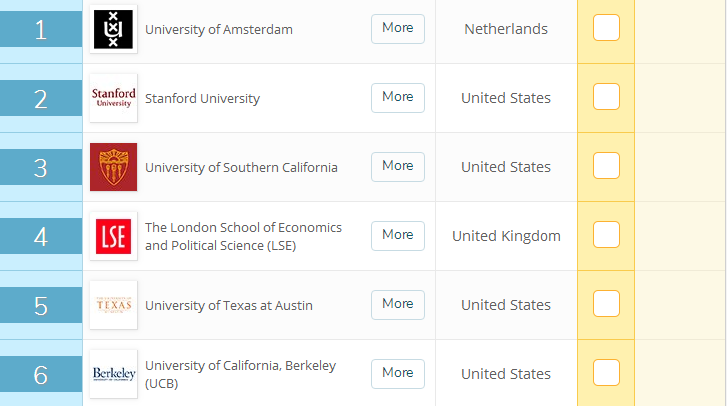Enable the compare checkbox for LSE
727x406 pixels.
[x=606, y=235]
